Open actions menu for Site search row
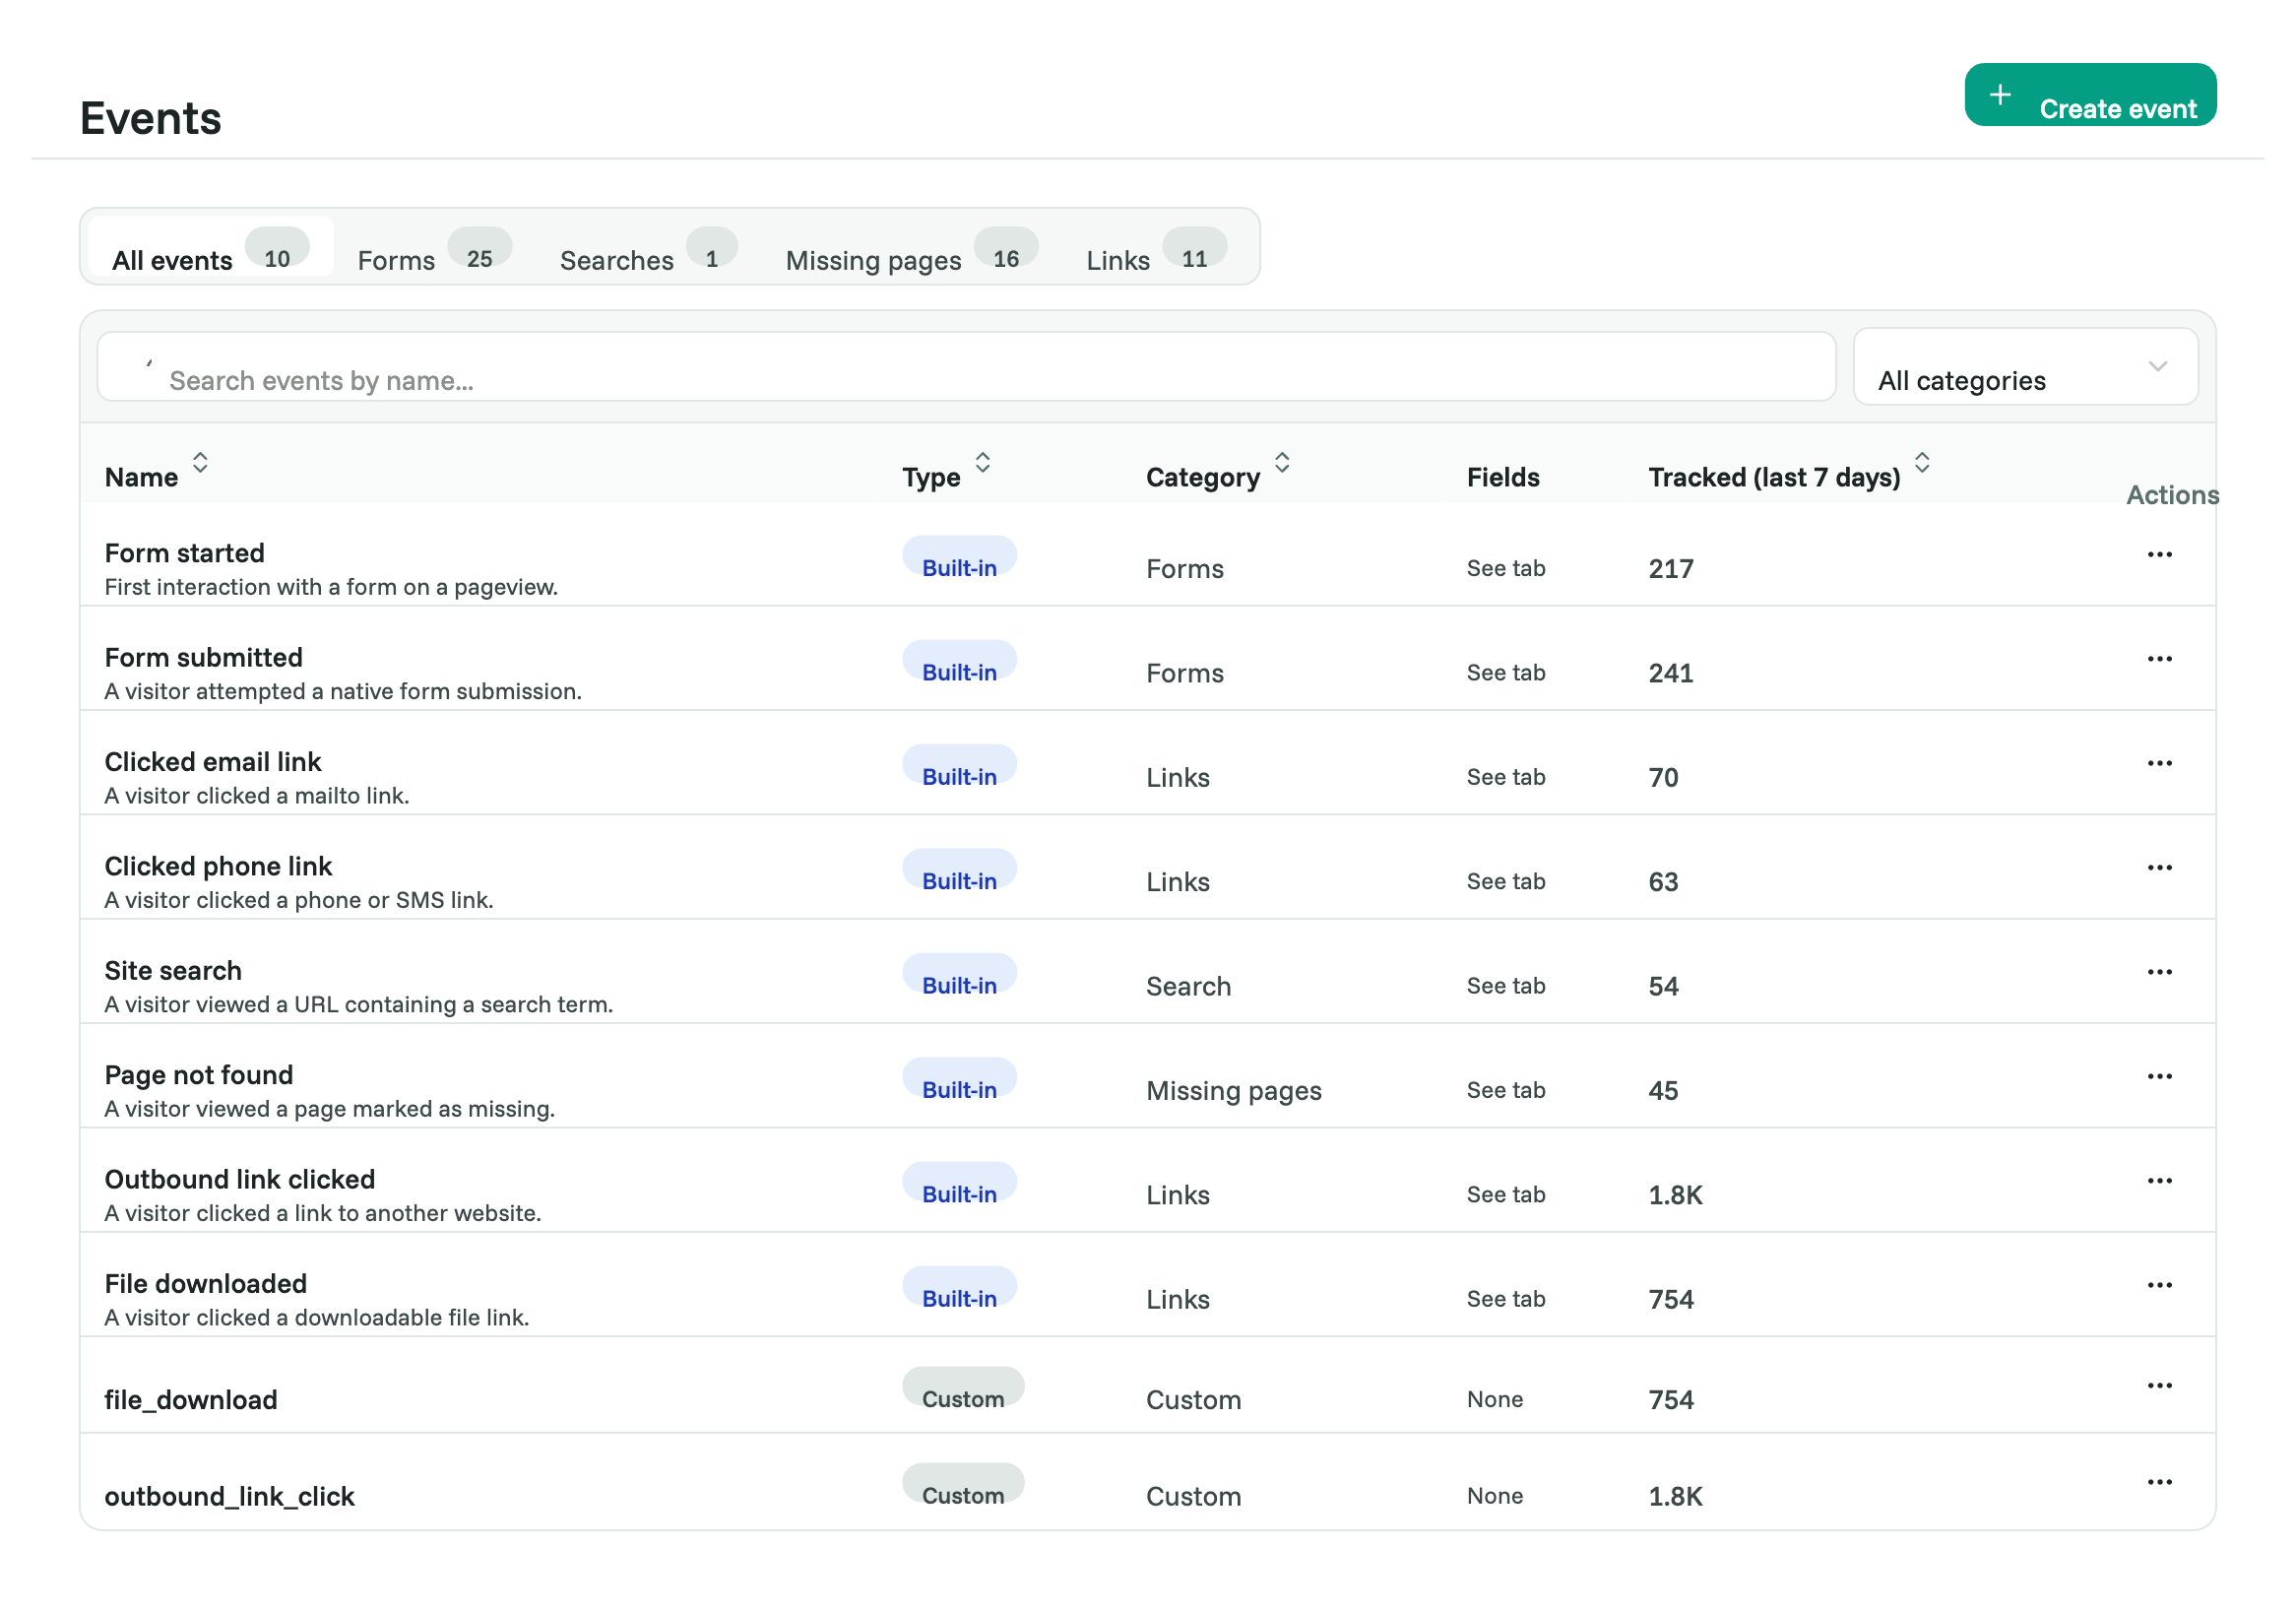 tap(2159, 972)
